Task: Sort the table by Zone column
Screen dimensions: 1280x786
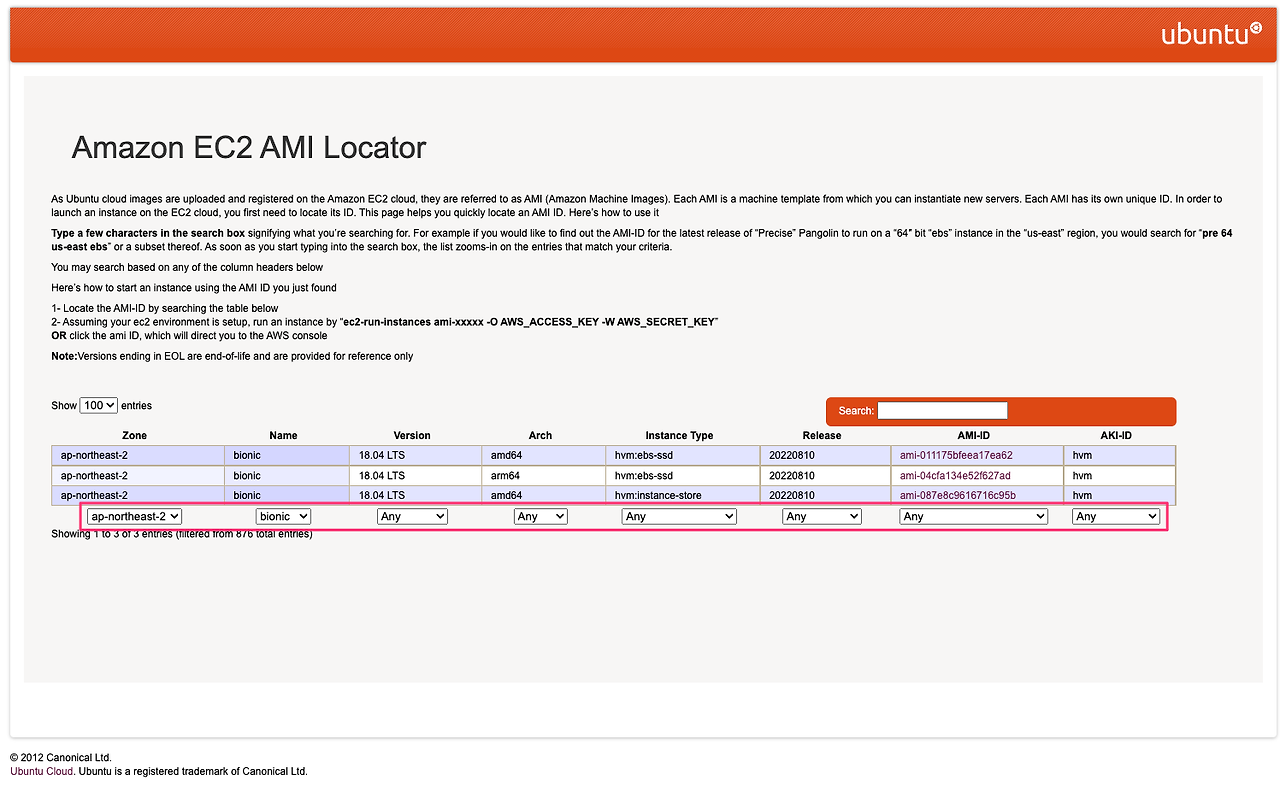Action: click(x=134, y=435)
